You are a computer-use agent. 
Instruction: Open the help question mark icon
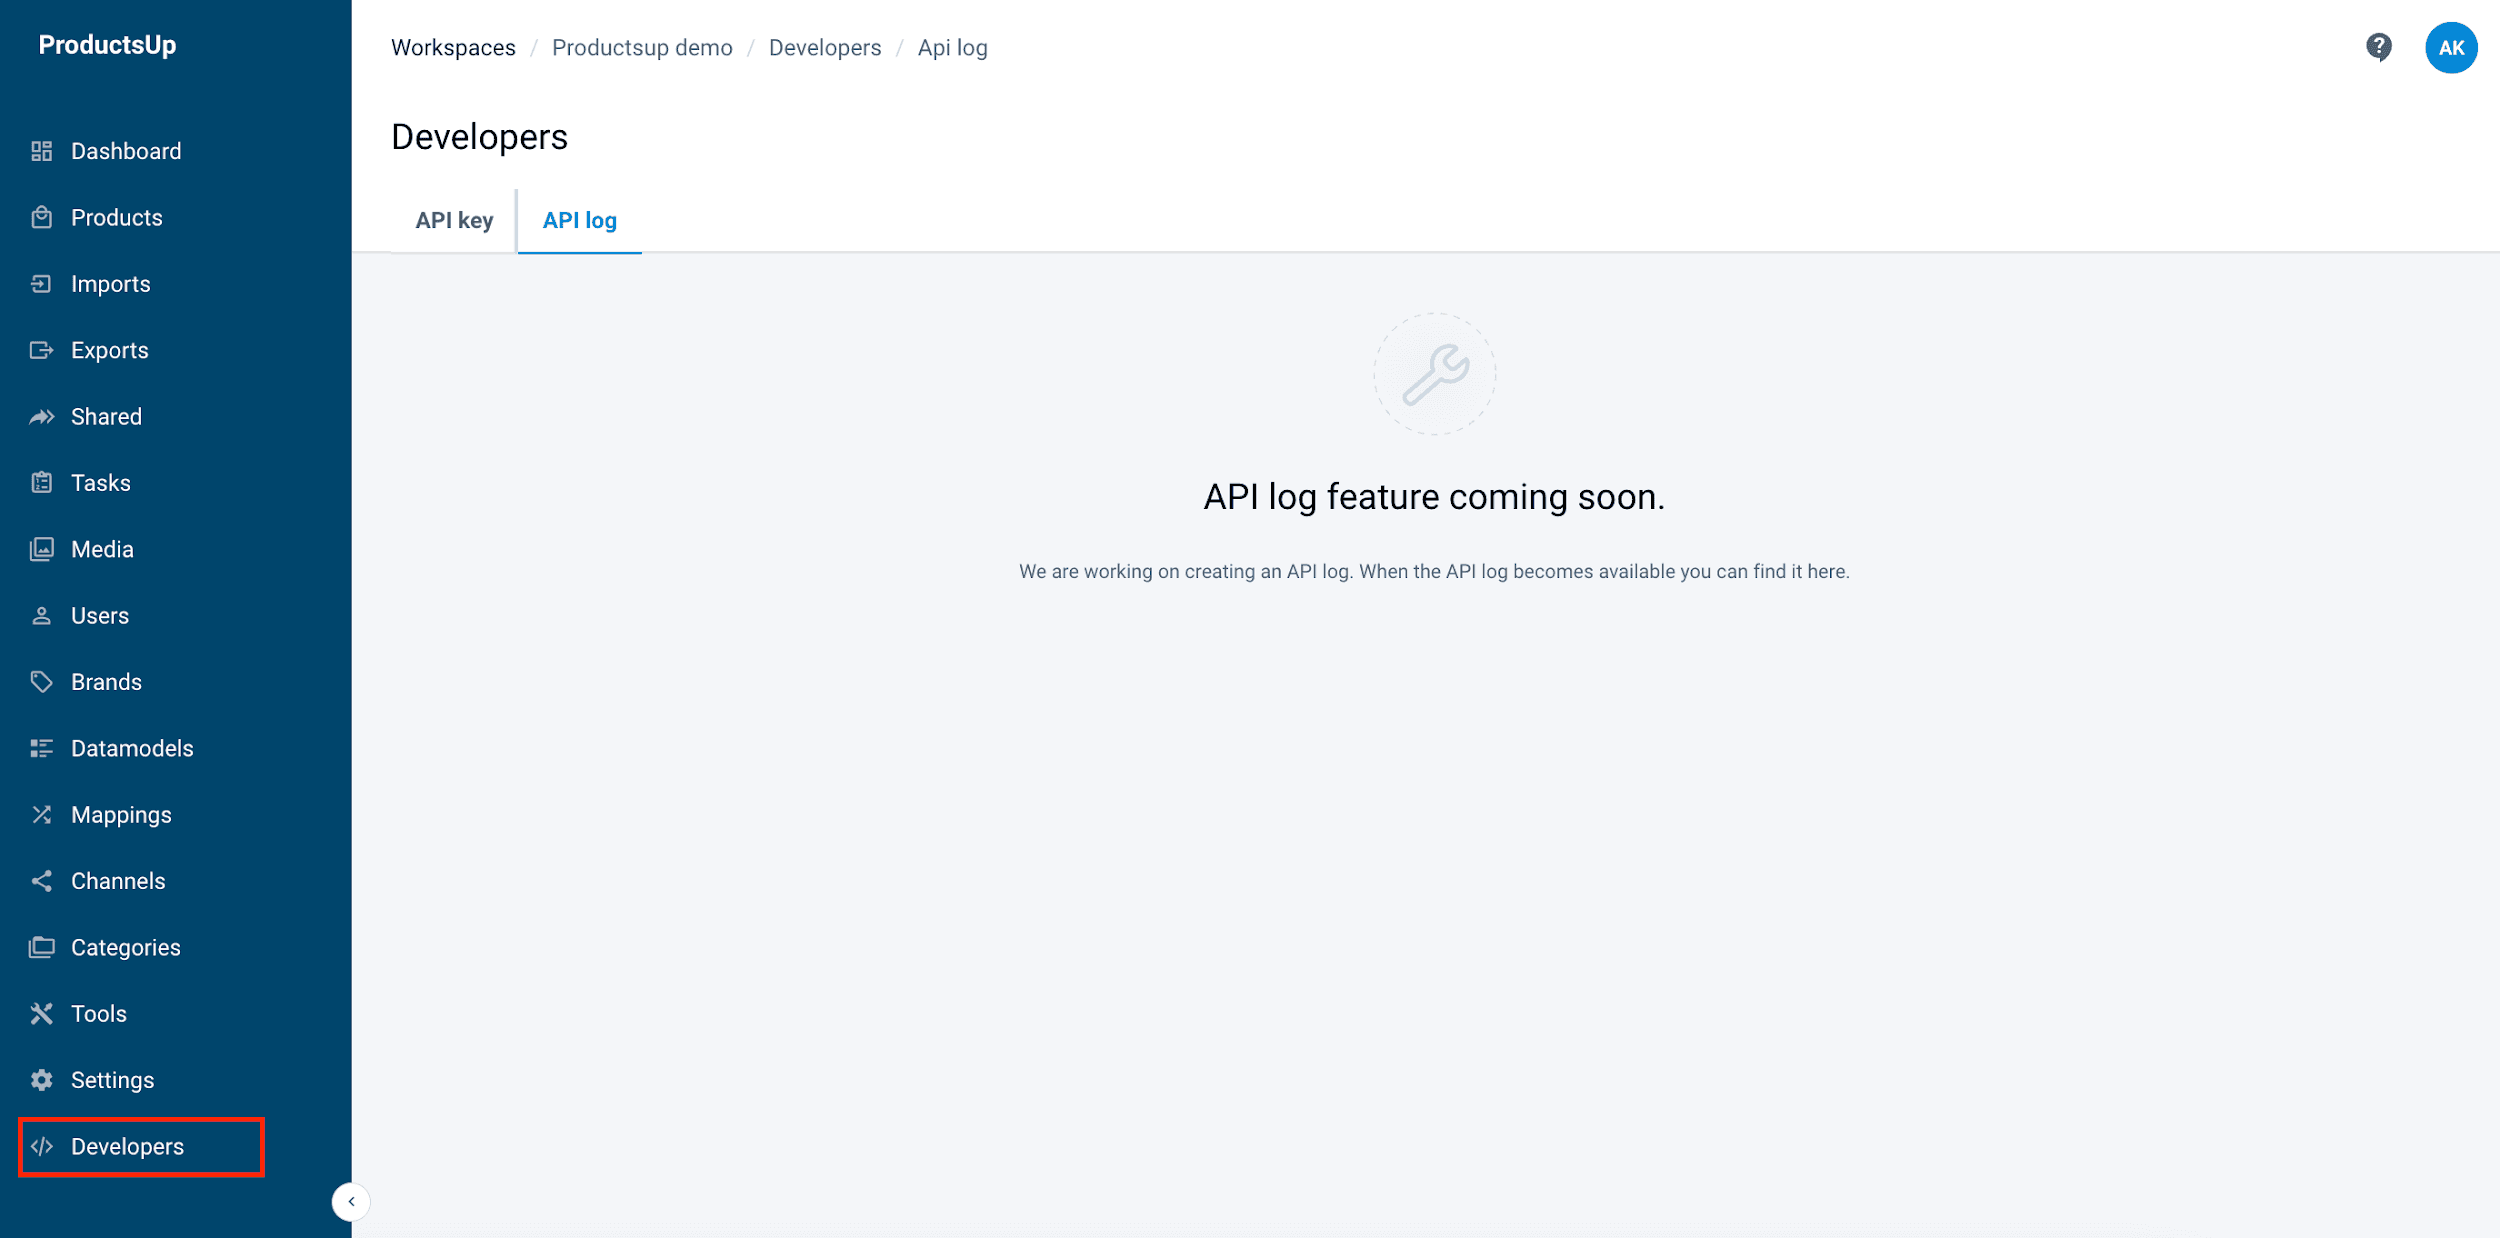(2379, 47)
